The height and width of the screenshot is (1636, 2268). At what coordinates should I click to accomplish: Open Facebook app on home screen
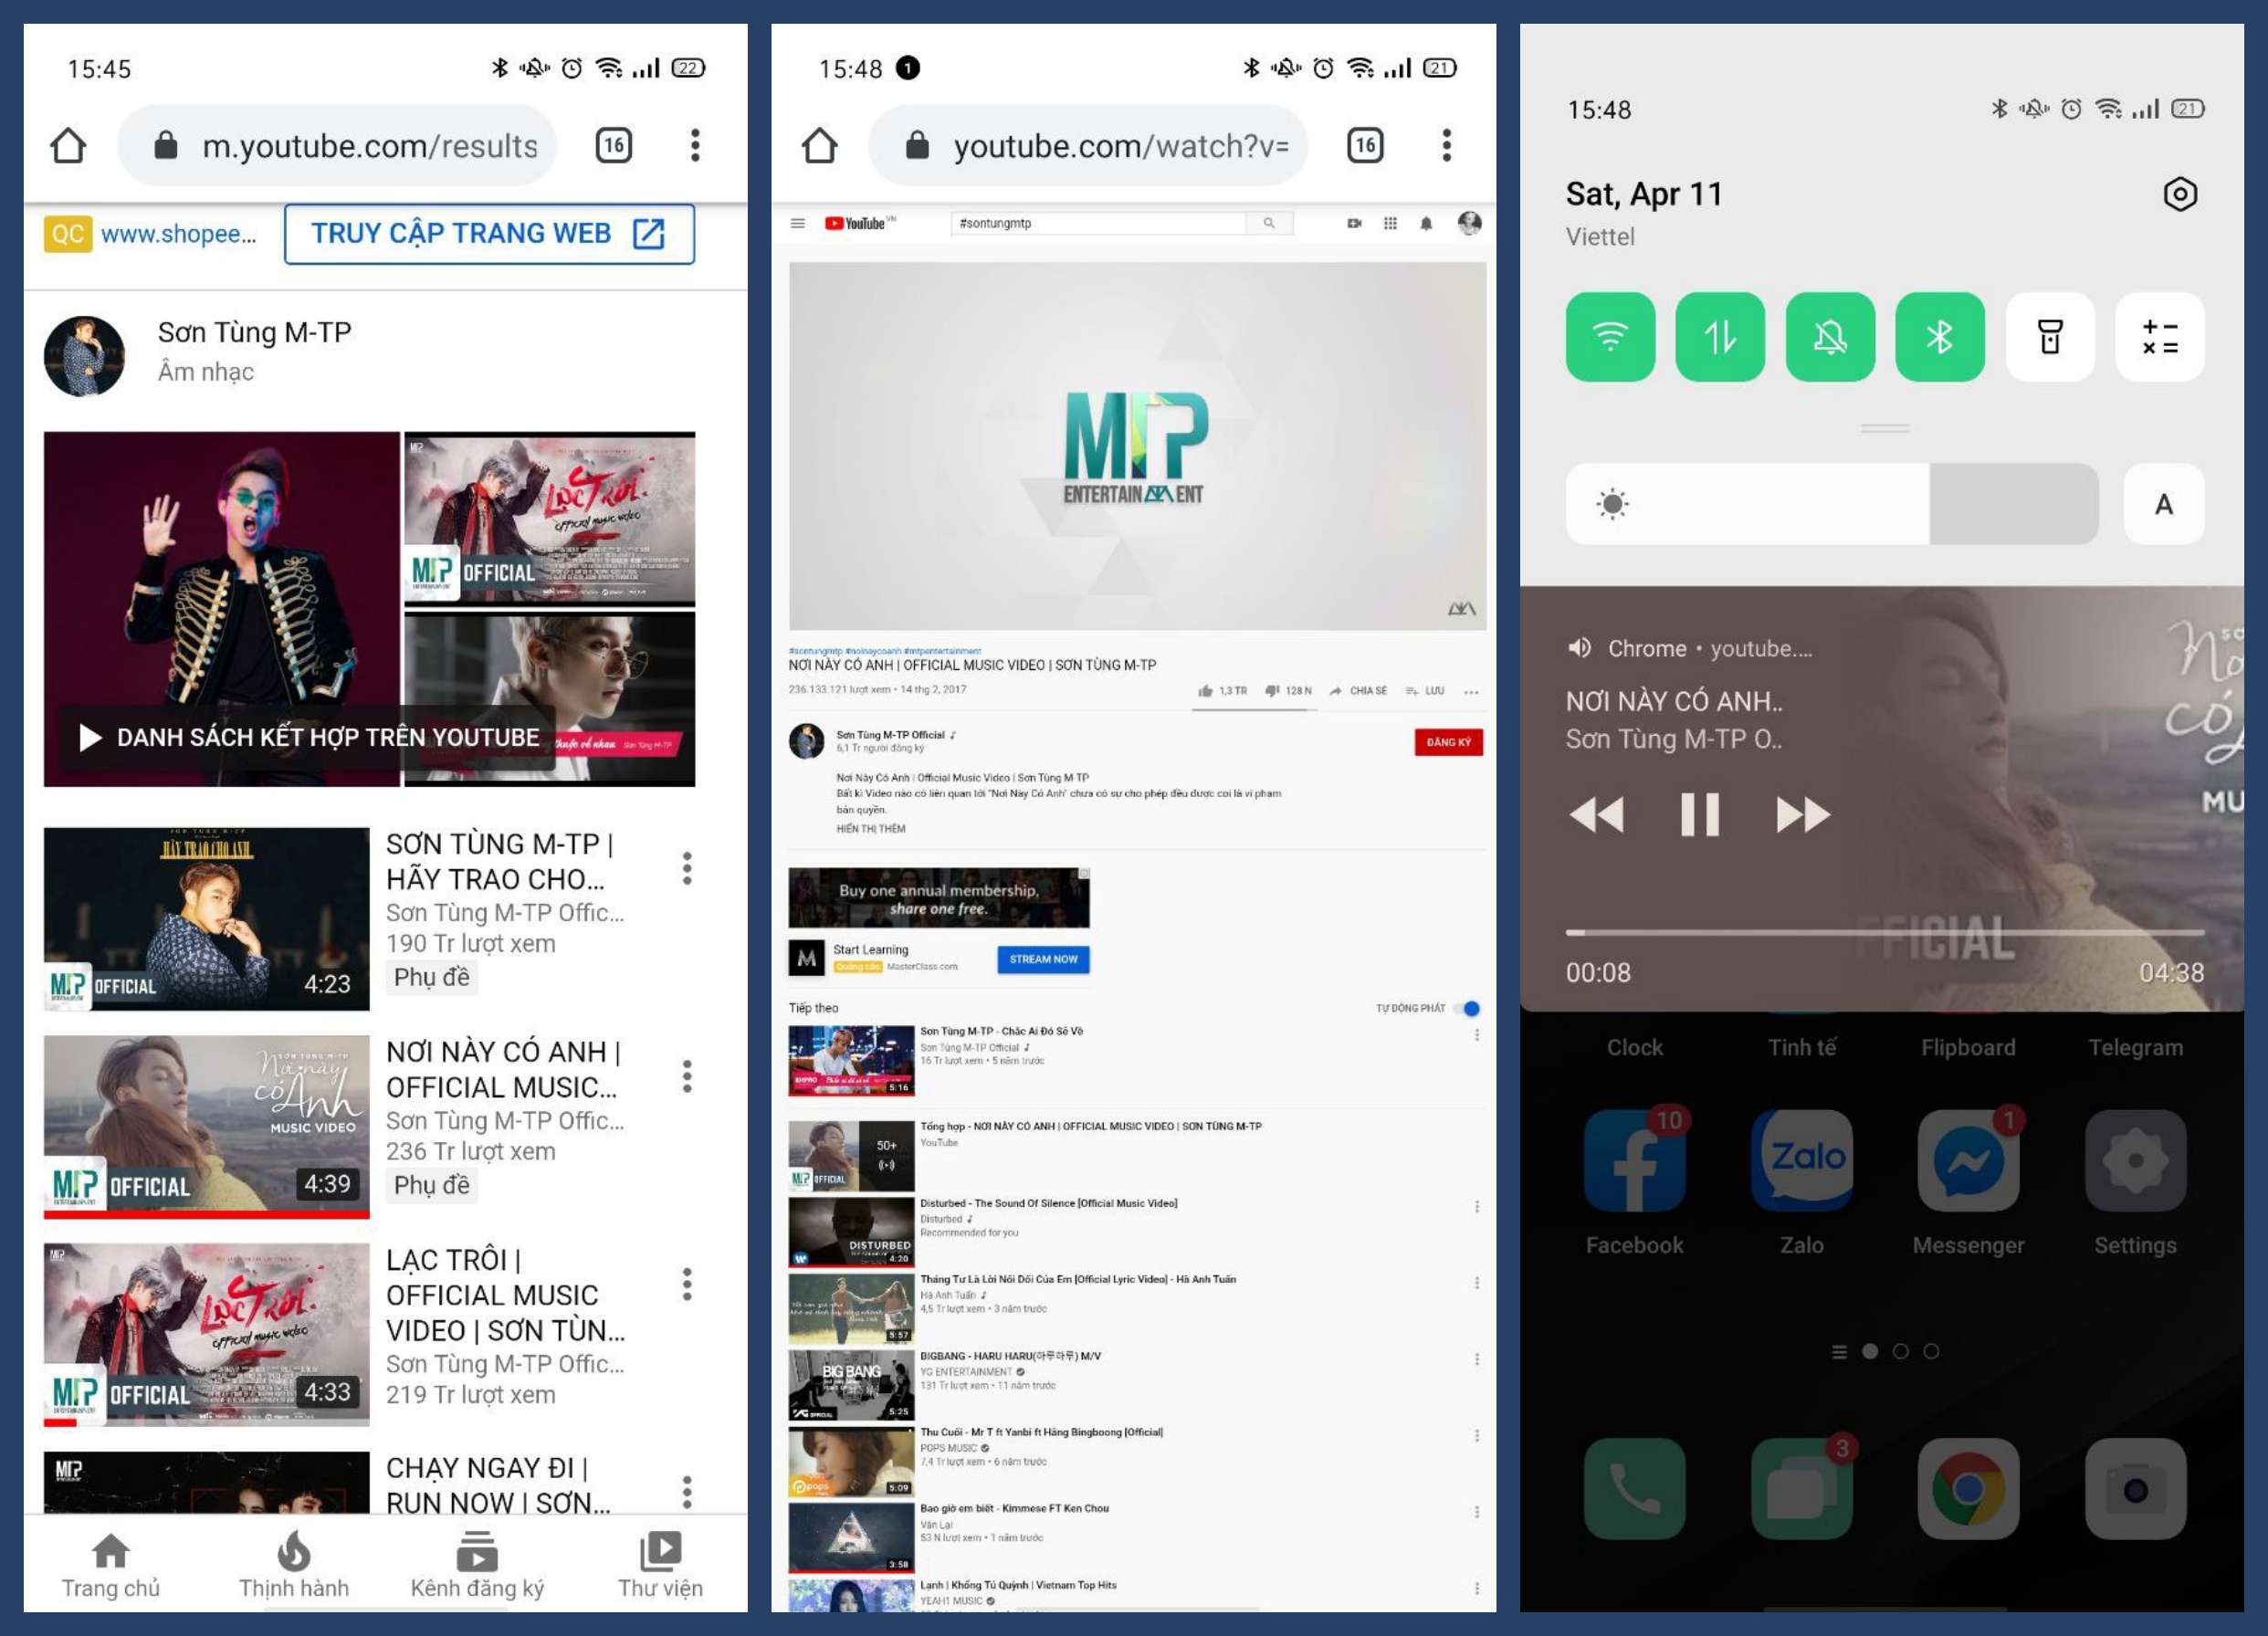click(1635, 1160)
